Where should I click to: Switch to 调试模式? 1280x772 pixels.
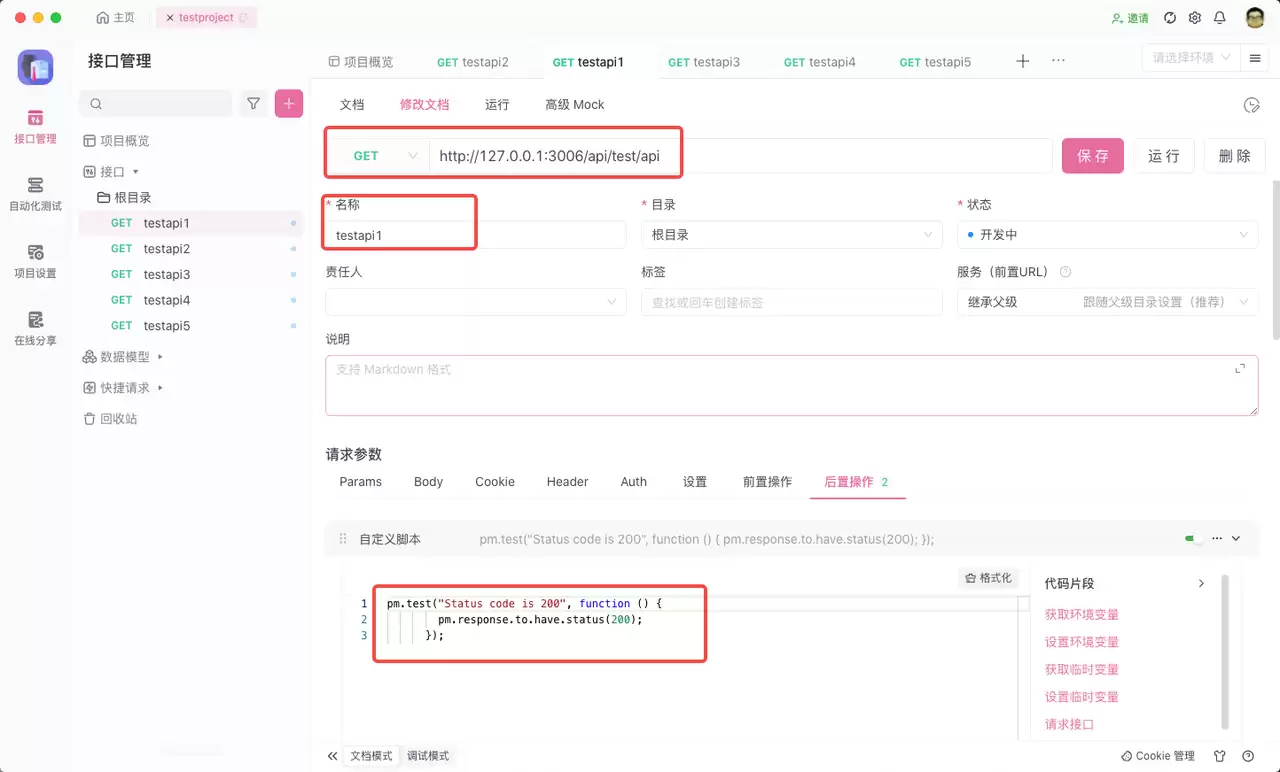[x=428, y=756]
